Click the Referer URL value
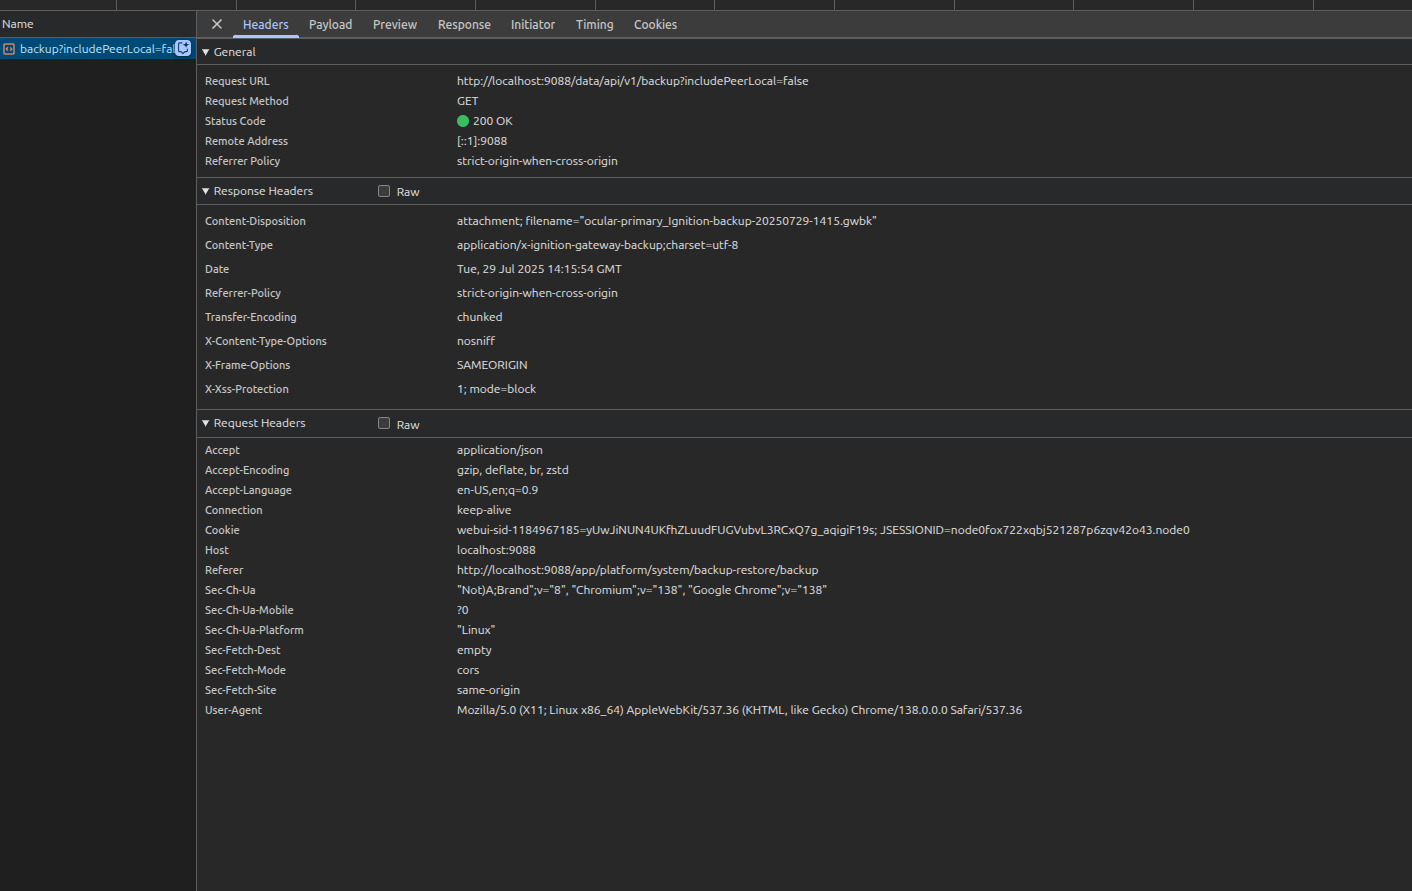The width and height of the screenshot is (1412, 891). click(x=637, y=570)
